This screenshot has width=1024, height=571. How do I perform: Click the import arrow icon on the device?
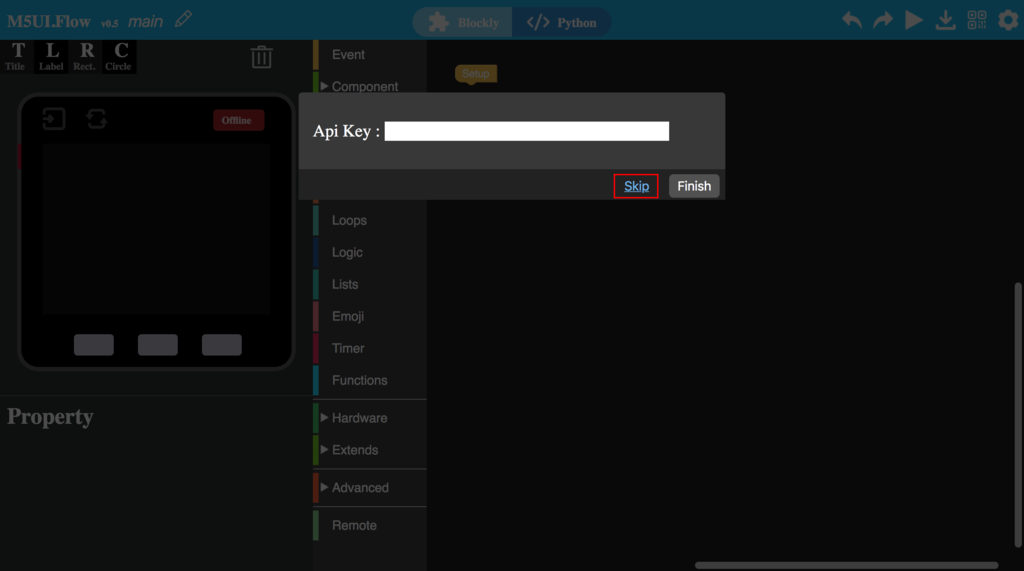click(x=54, y=119)
